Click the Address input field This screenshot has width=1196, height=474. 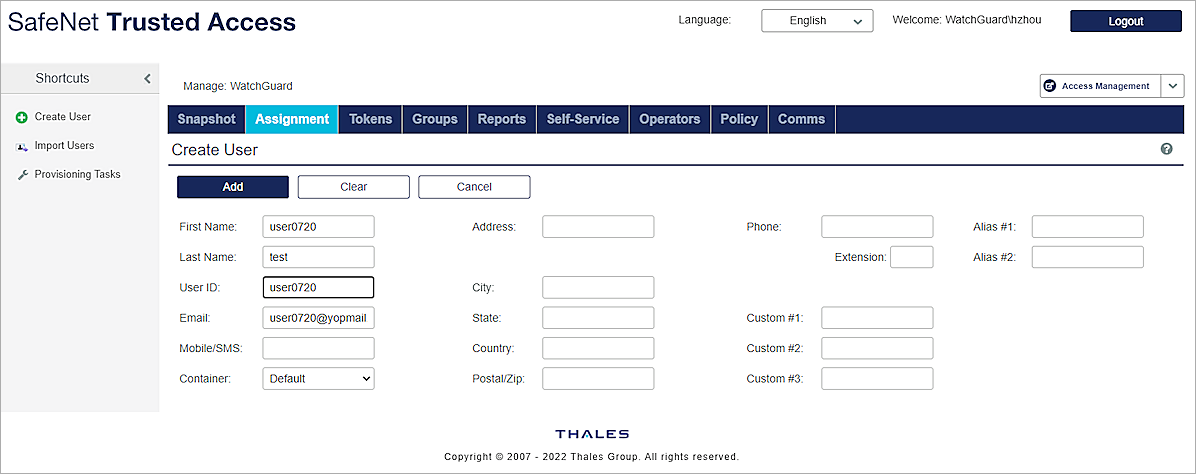[x=598, y=227]
